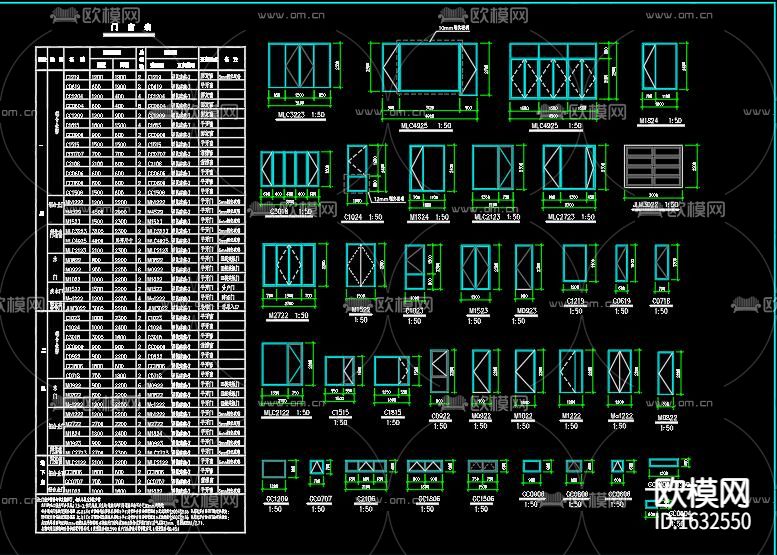Viewport: 777px width, 555px height.
Task: Click the MLC2122 1:50 label
Action: click(x=286, y=412)
